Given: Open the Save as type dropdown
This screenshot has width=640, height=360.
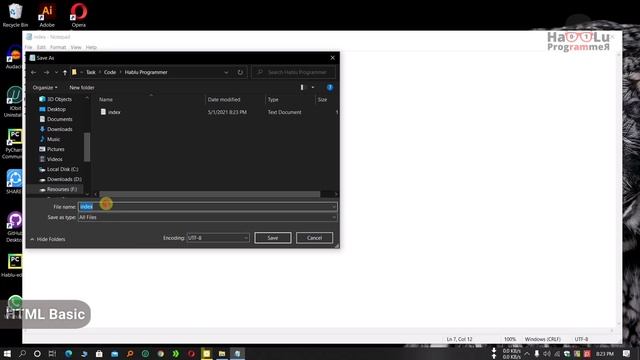Looking at the screenshot, I should (x=207, y=218).
